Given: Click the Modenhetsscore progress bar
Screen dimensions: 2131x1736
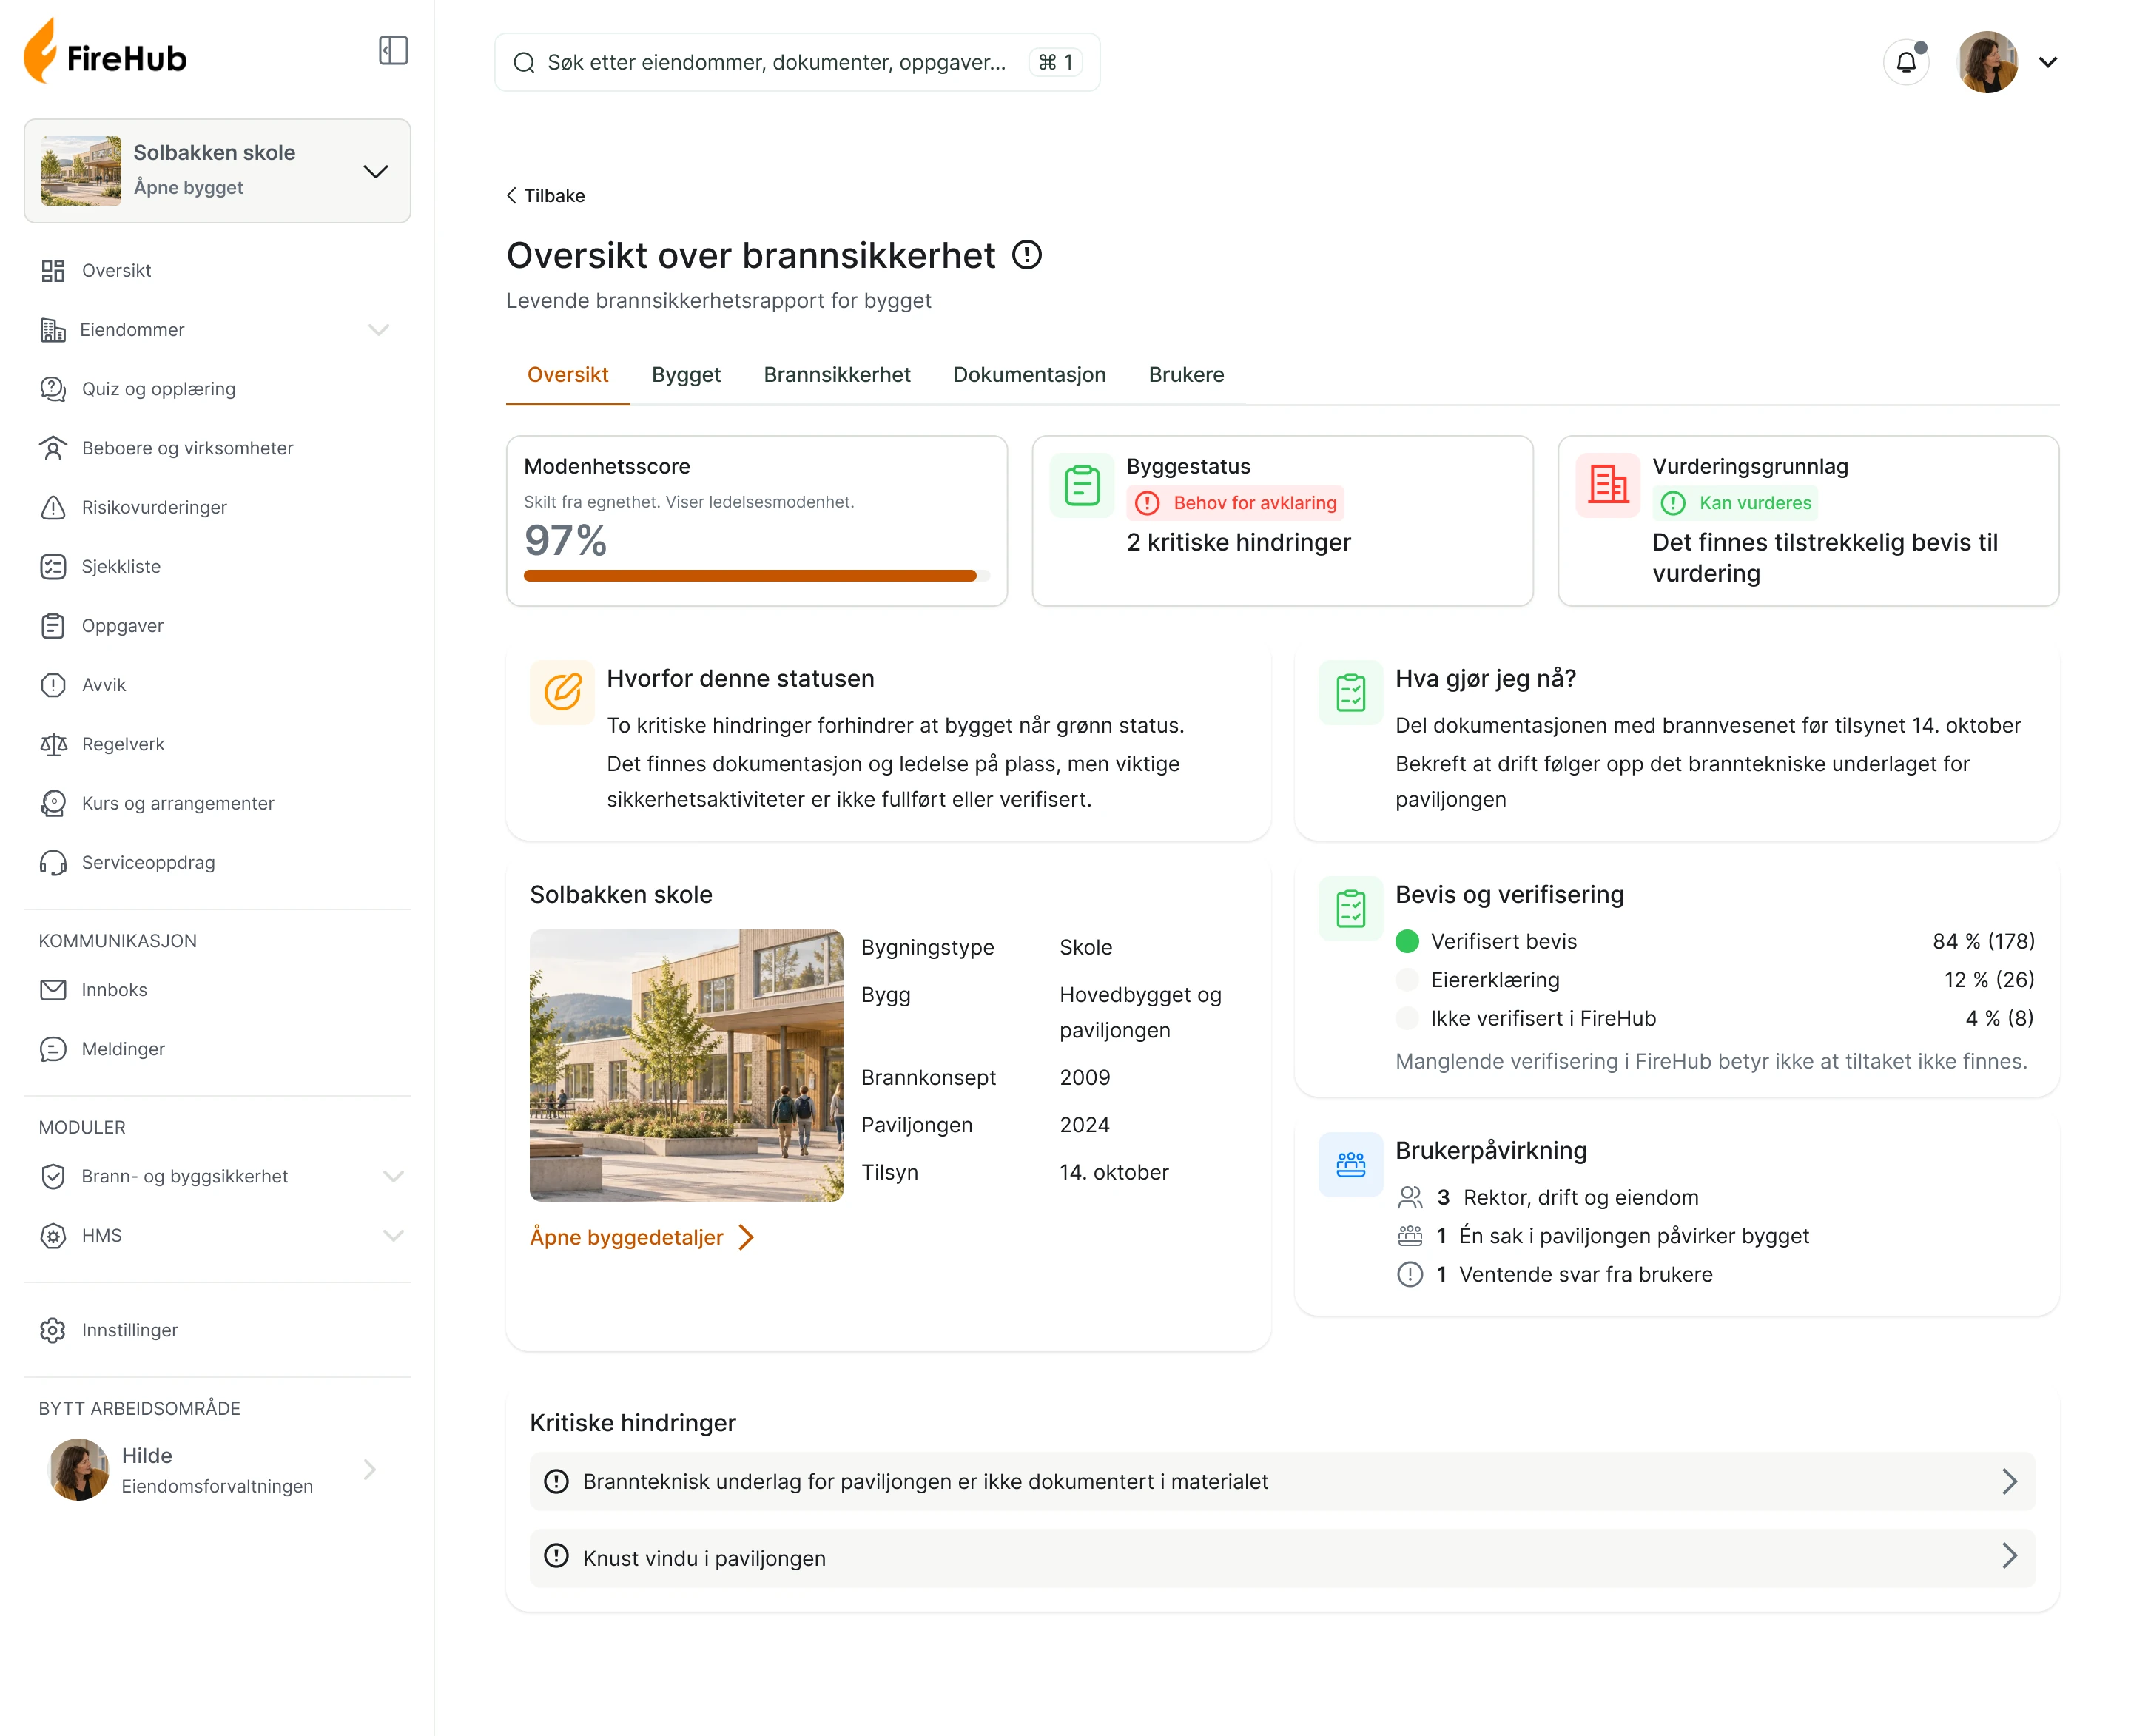Looking at the screenshot, I should pyautogui.click(x=756, y=575).
